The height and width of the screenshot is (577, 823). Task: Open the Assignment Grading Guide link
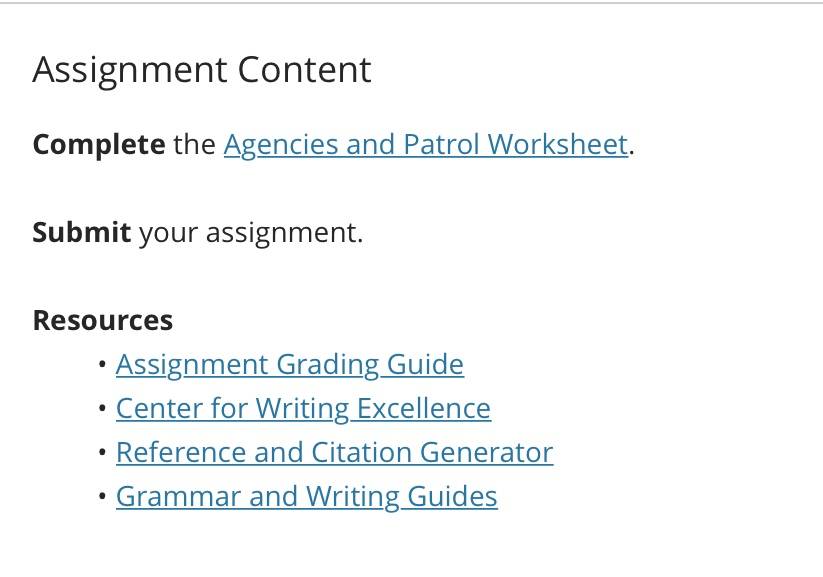[290, 364]
